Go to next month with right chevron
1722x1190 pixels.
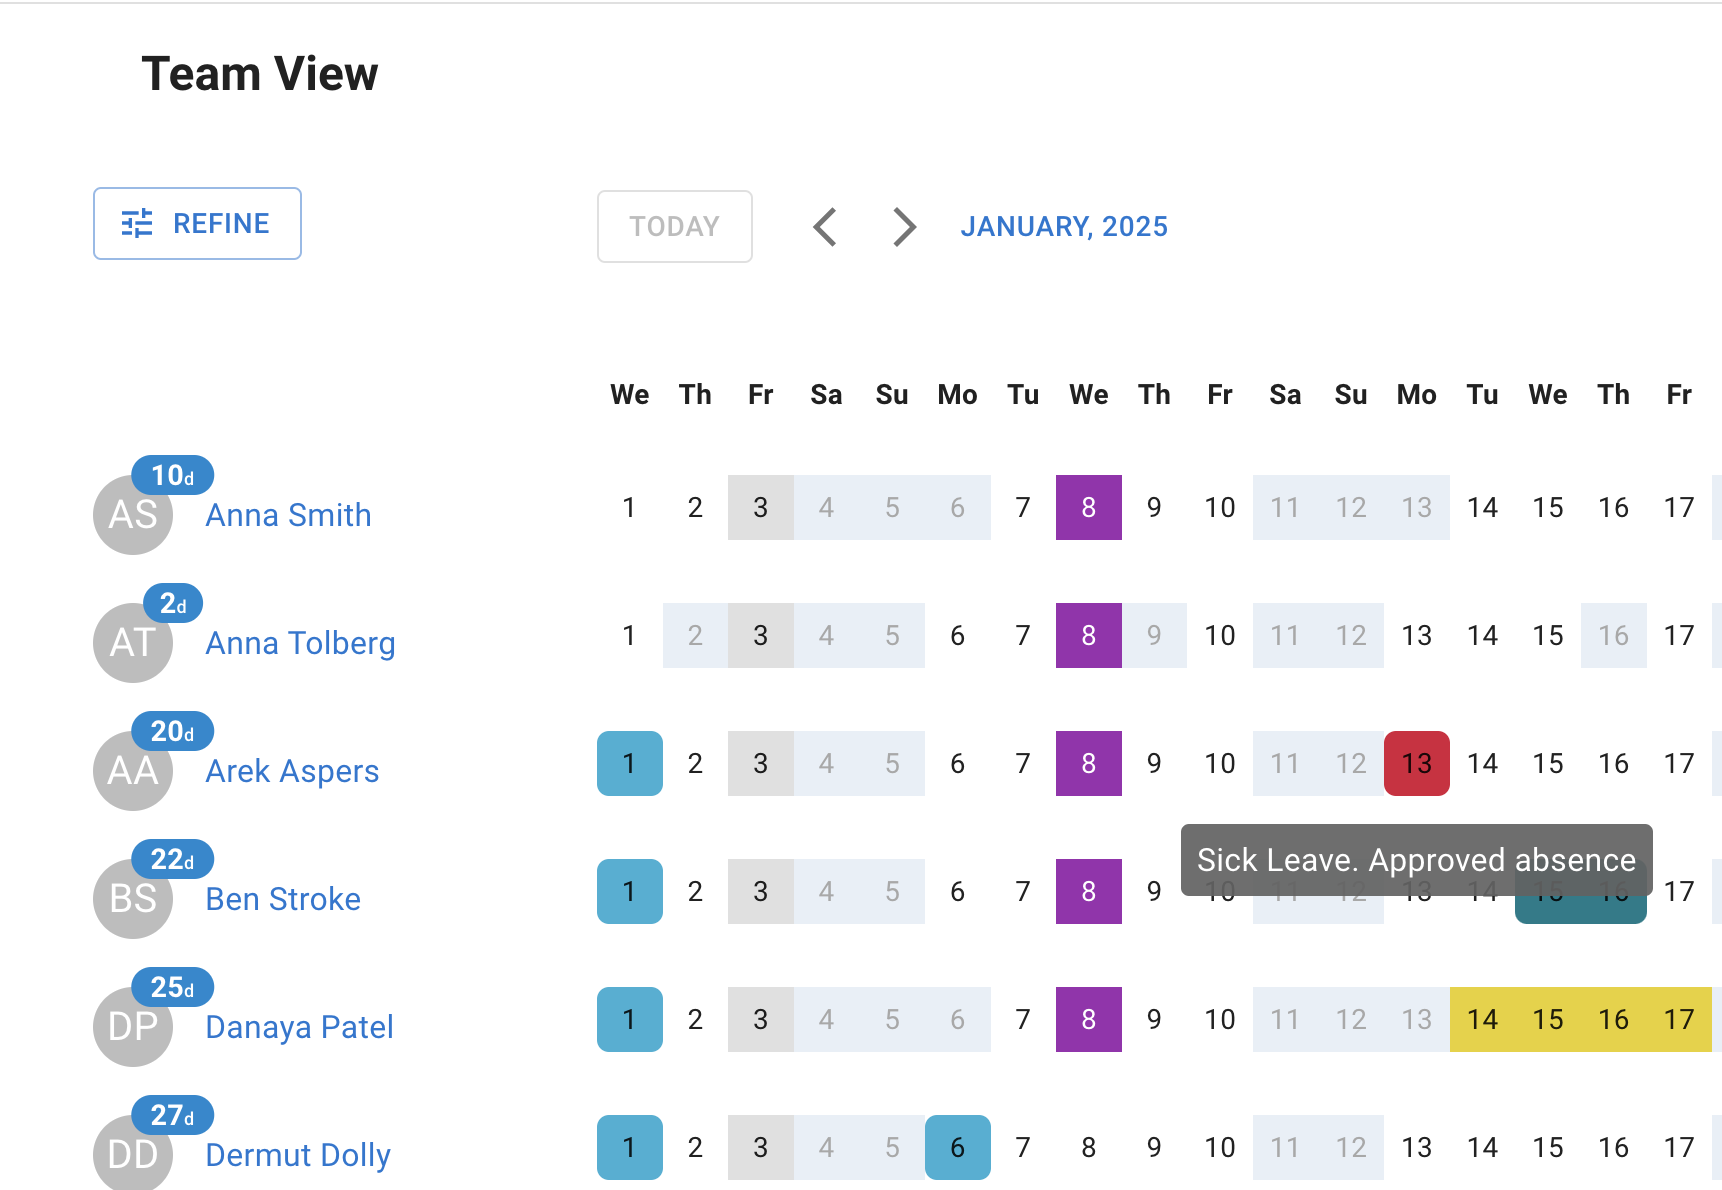point(903,226)
